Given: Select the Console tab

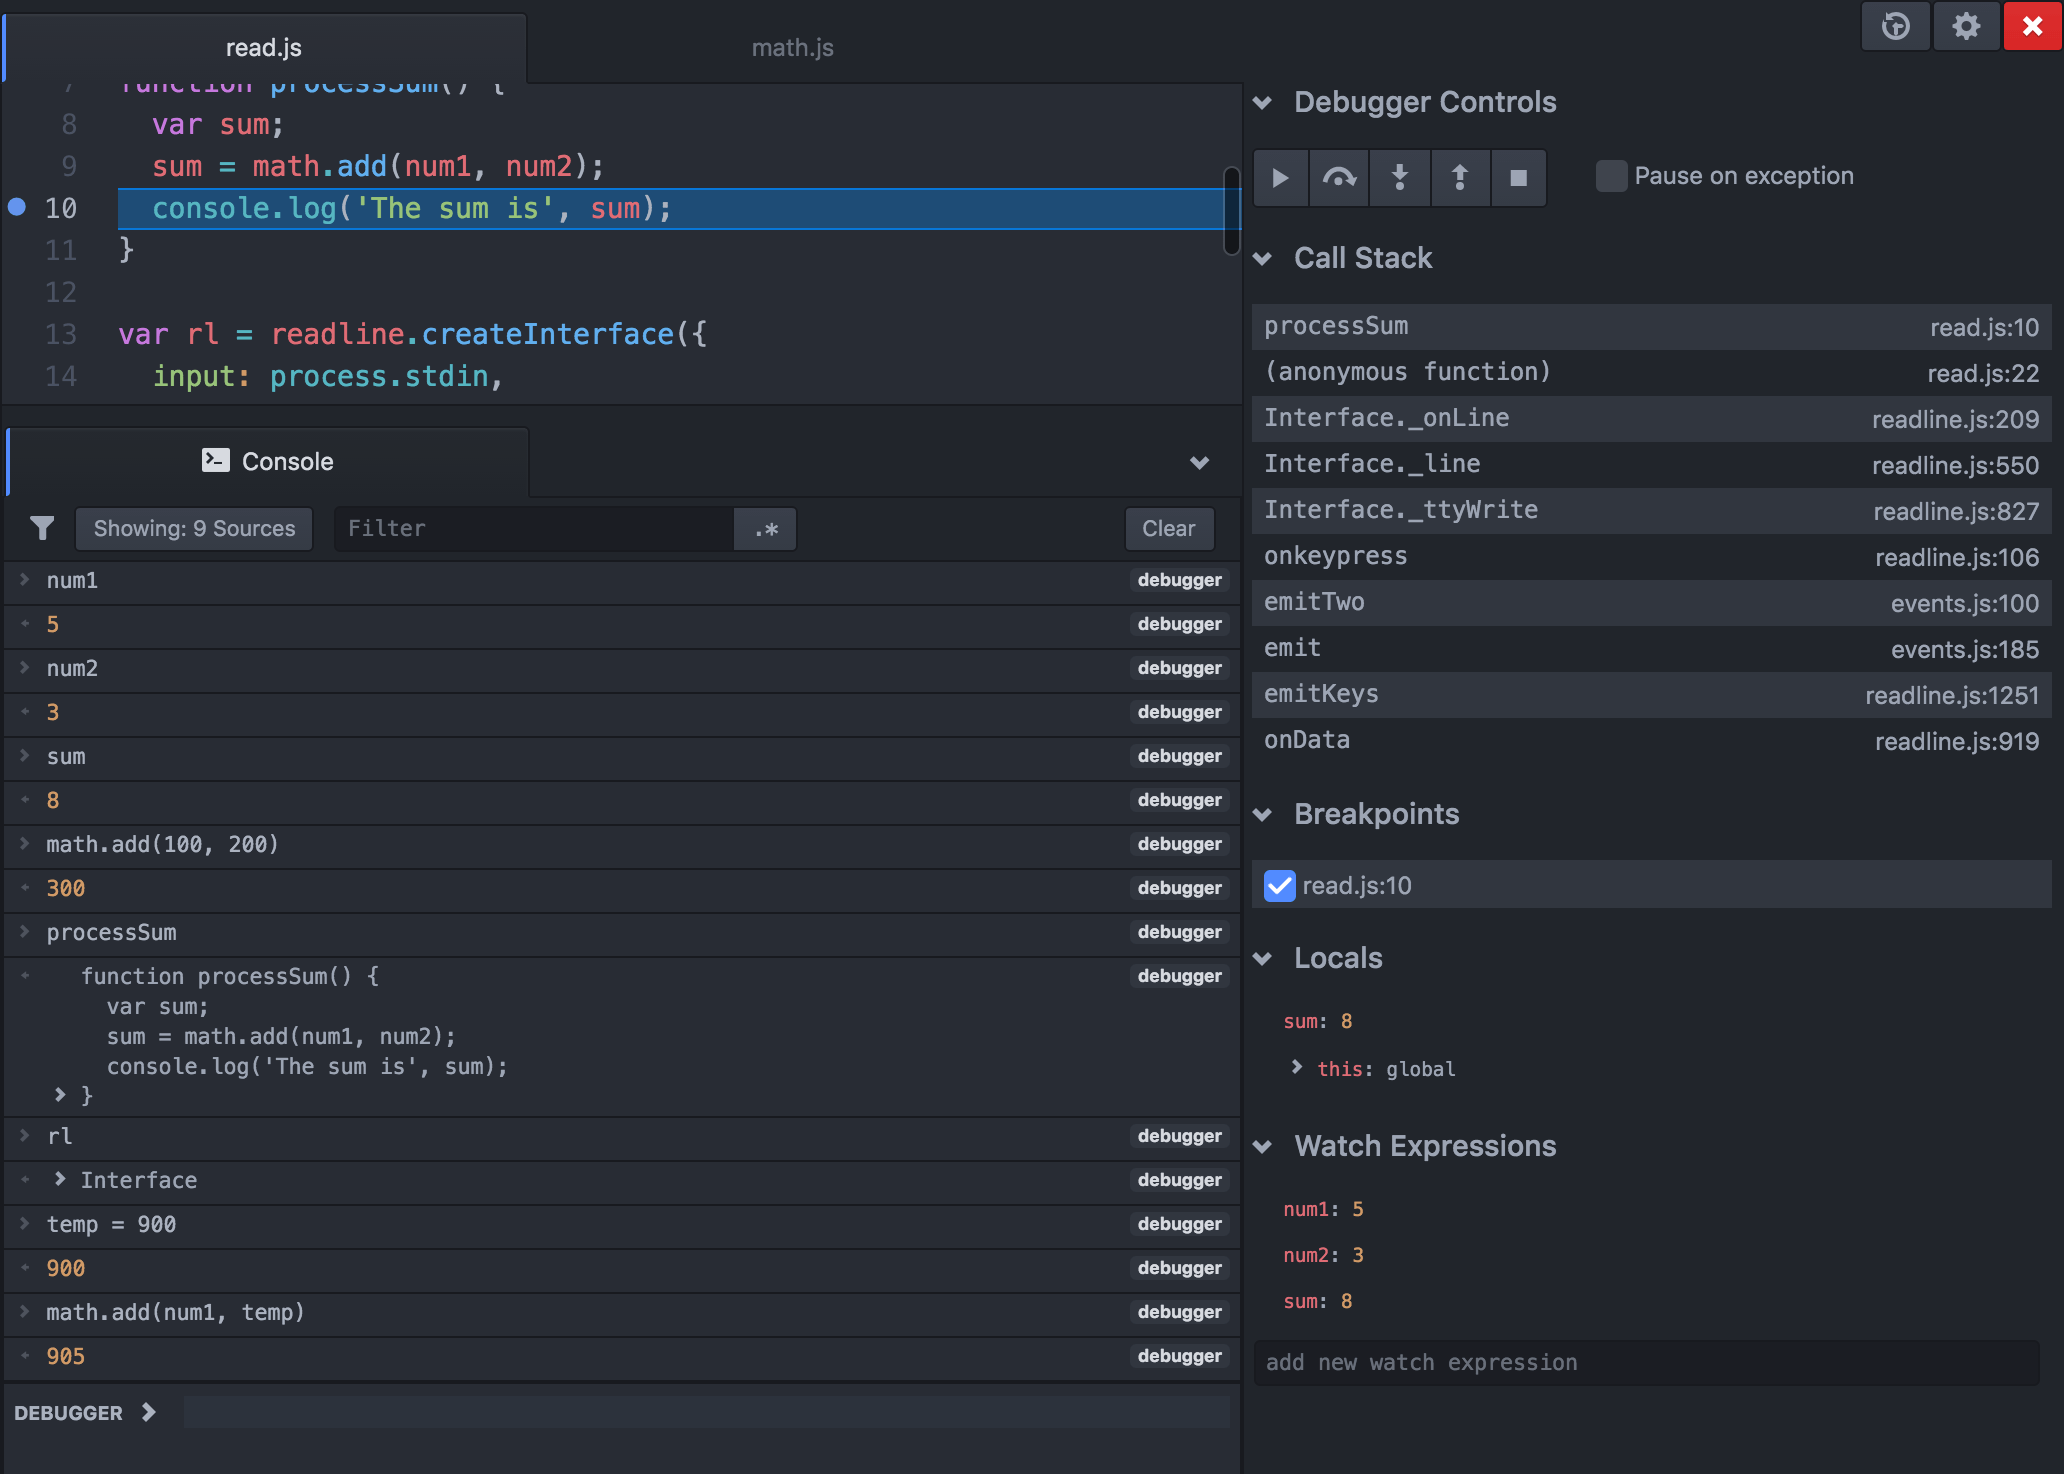Looking at the screenshot, I should pyautogui.click(x=267, y=461).
